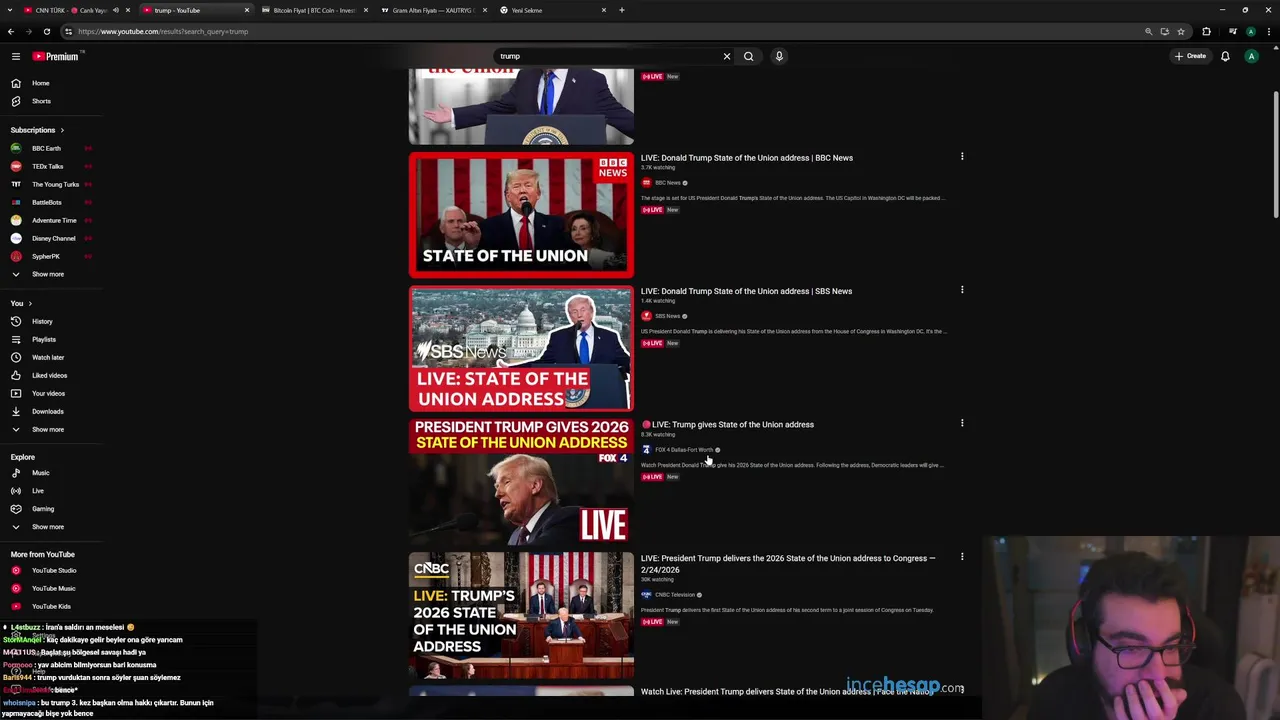Start voice search with the microphone
Image resolution: width=1280 pixels, height=720 pixels.
[x=779, y=56]
